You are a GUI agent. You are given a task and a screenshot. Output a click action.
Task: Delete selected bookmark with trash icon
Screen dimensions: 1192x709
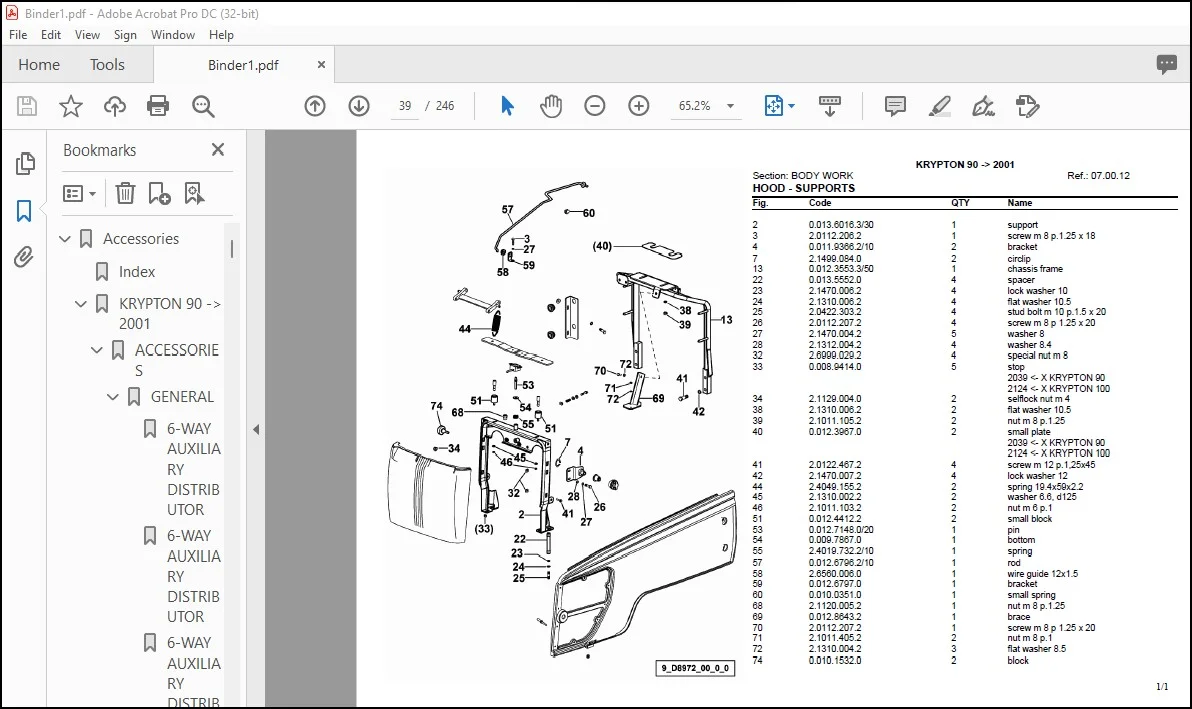pyautogui.click(x=125, y=193)
